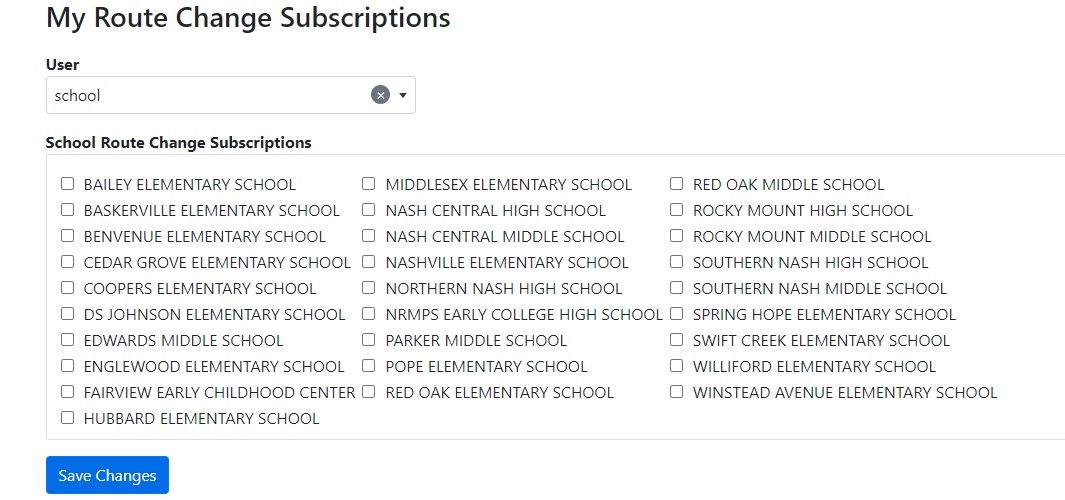The image size is (1065, 500).
Task: Click the User field showing school
Action: tap(200, 95)
